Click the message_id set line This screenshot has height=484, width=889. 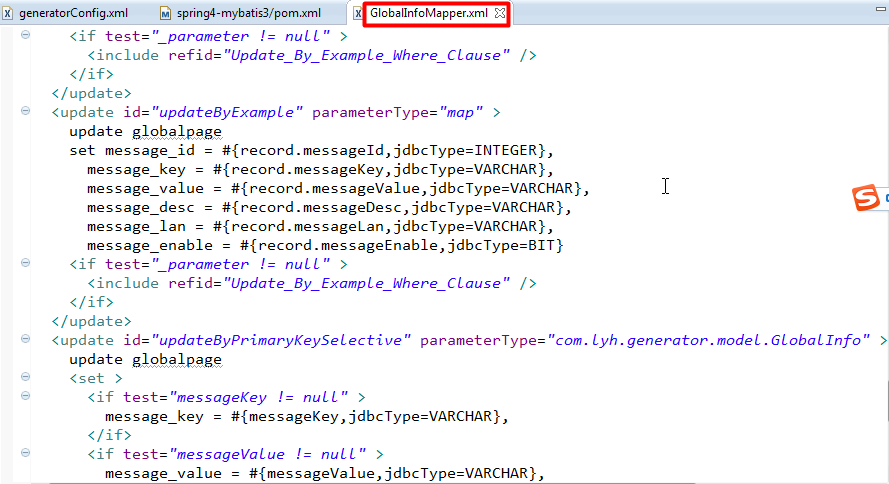[311, 150]
